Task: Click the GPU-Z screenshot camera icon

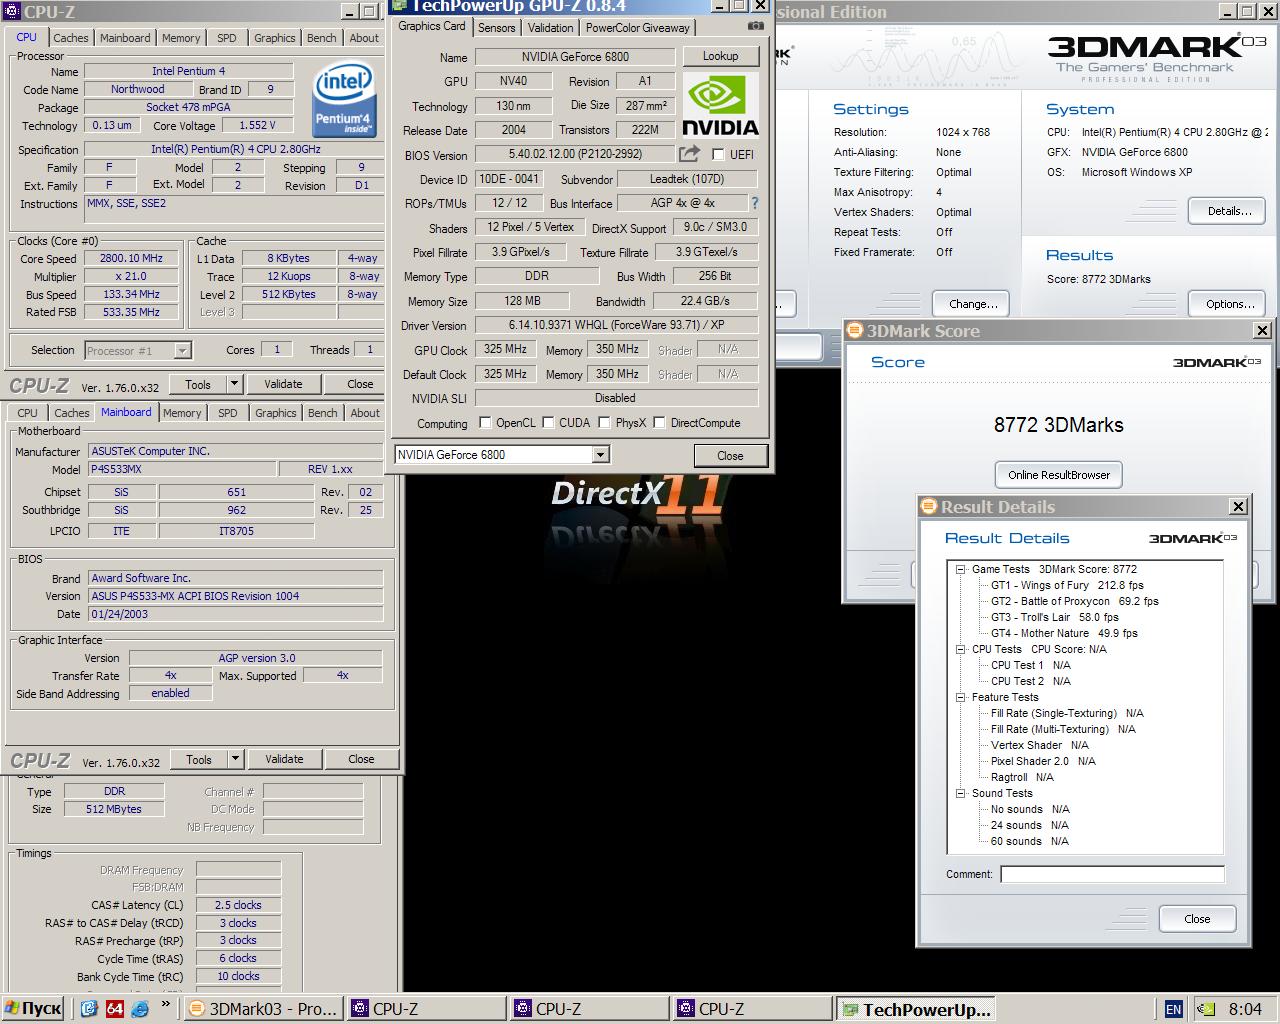Action: [756, 27]
